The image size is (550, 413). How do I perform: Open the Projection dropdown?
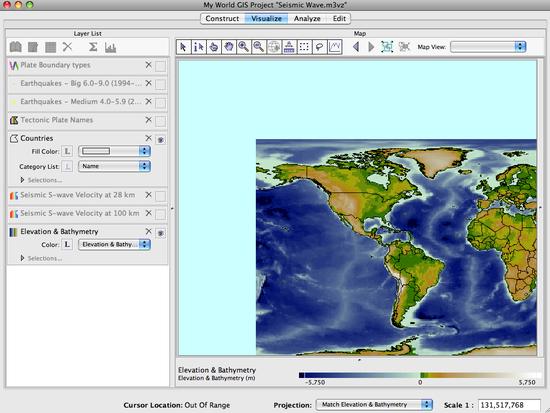click(x=374, y=405)
